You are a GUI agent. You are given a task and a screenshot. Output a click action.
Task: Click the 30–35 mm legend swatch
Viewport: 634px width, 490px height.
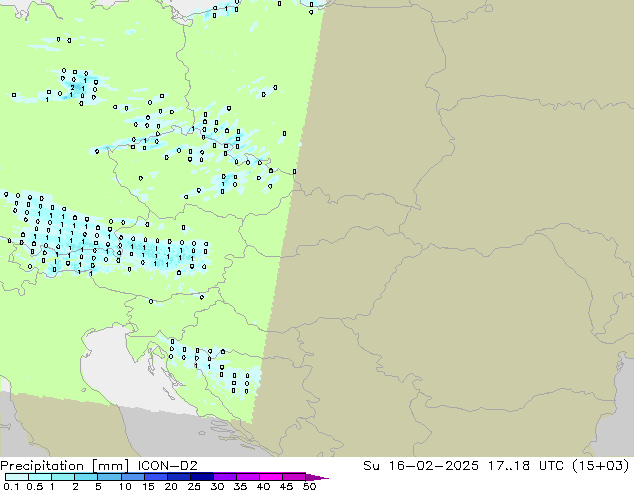[224, 477]
